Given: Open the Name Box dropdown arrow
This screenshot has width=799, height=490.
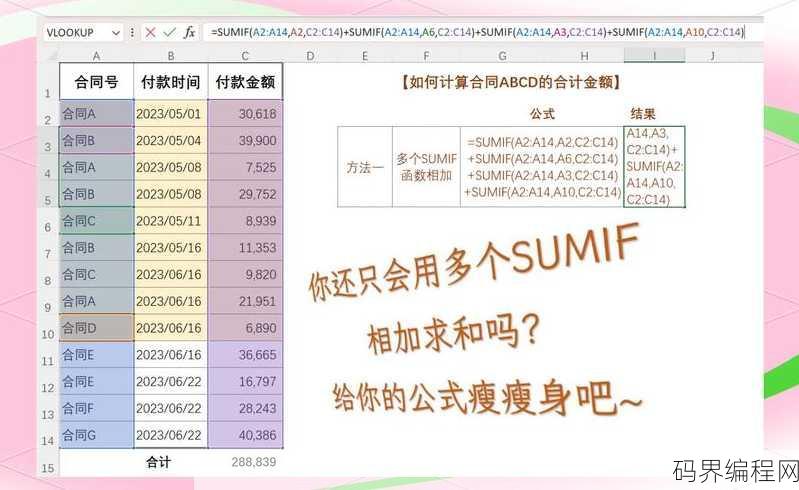Looking at the screenshot, I should coord(116,33).
